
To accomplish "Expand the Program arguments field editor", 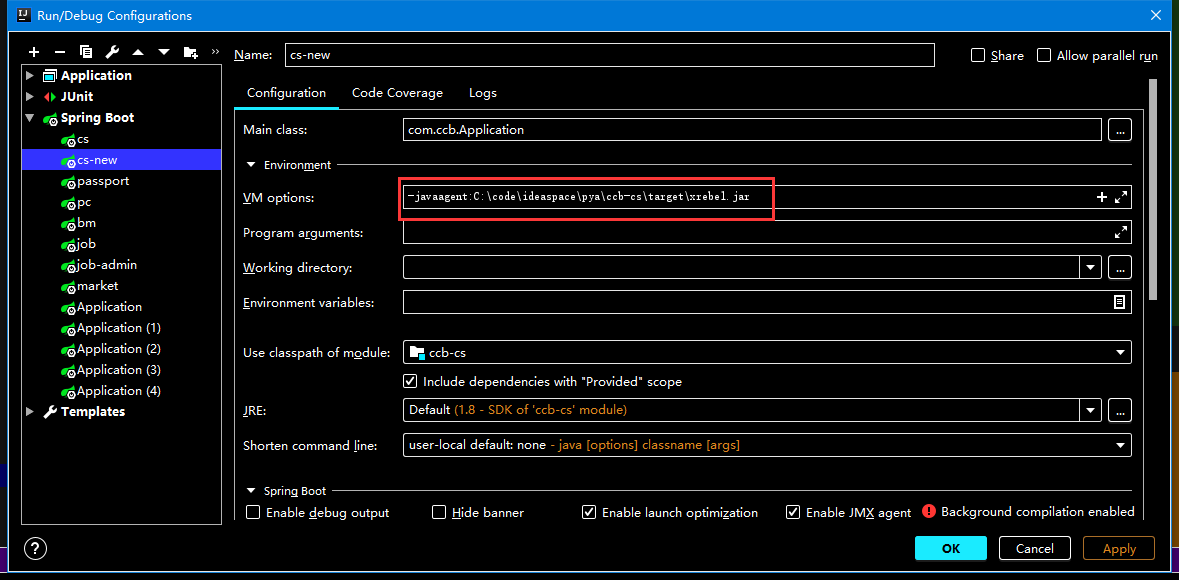I will click(x=1121, y=232).
